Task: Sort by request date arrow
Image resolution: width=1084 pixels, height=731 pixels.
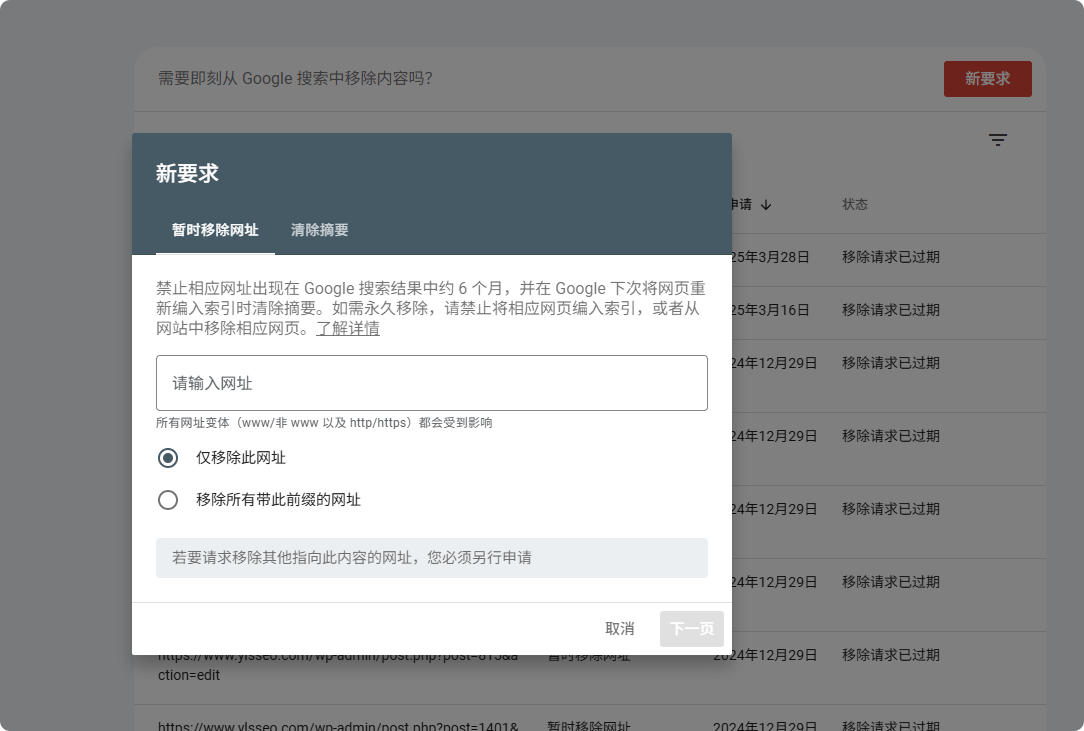Action: click(766, 205)
